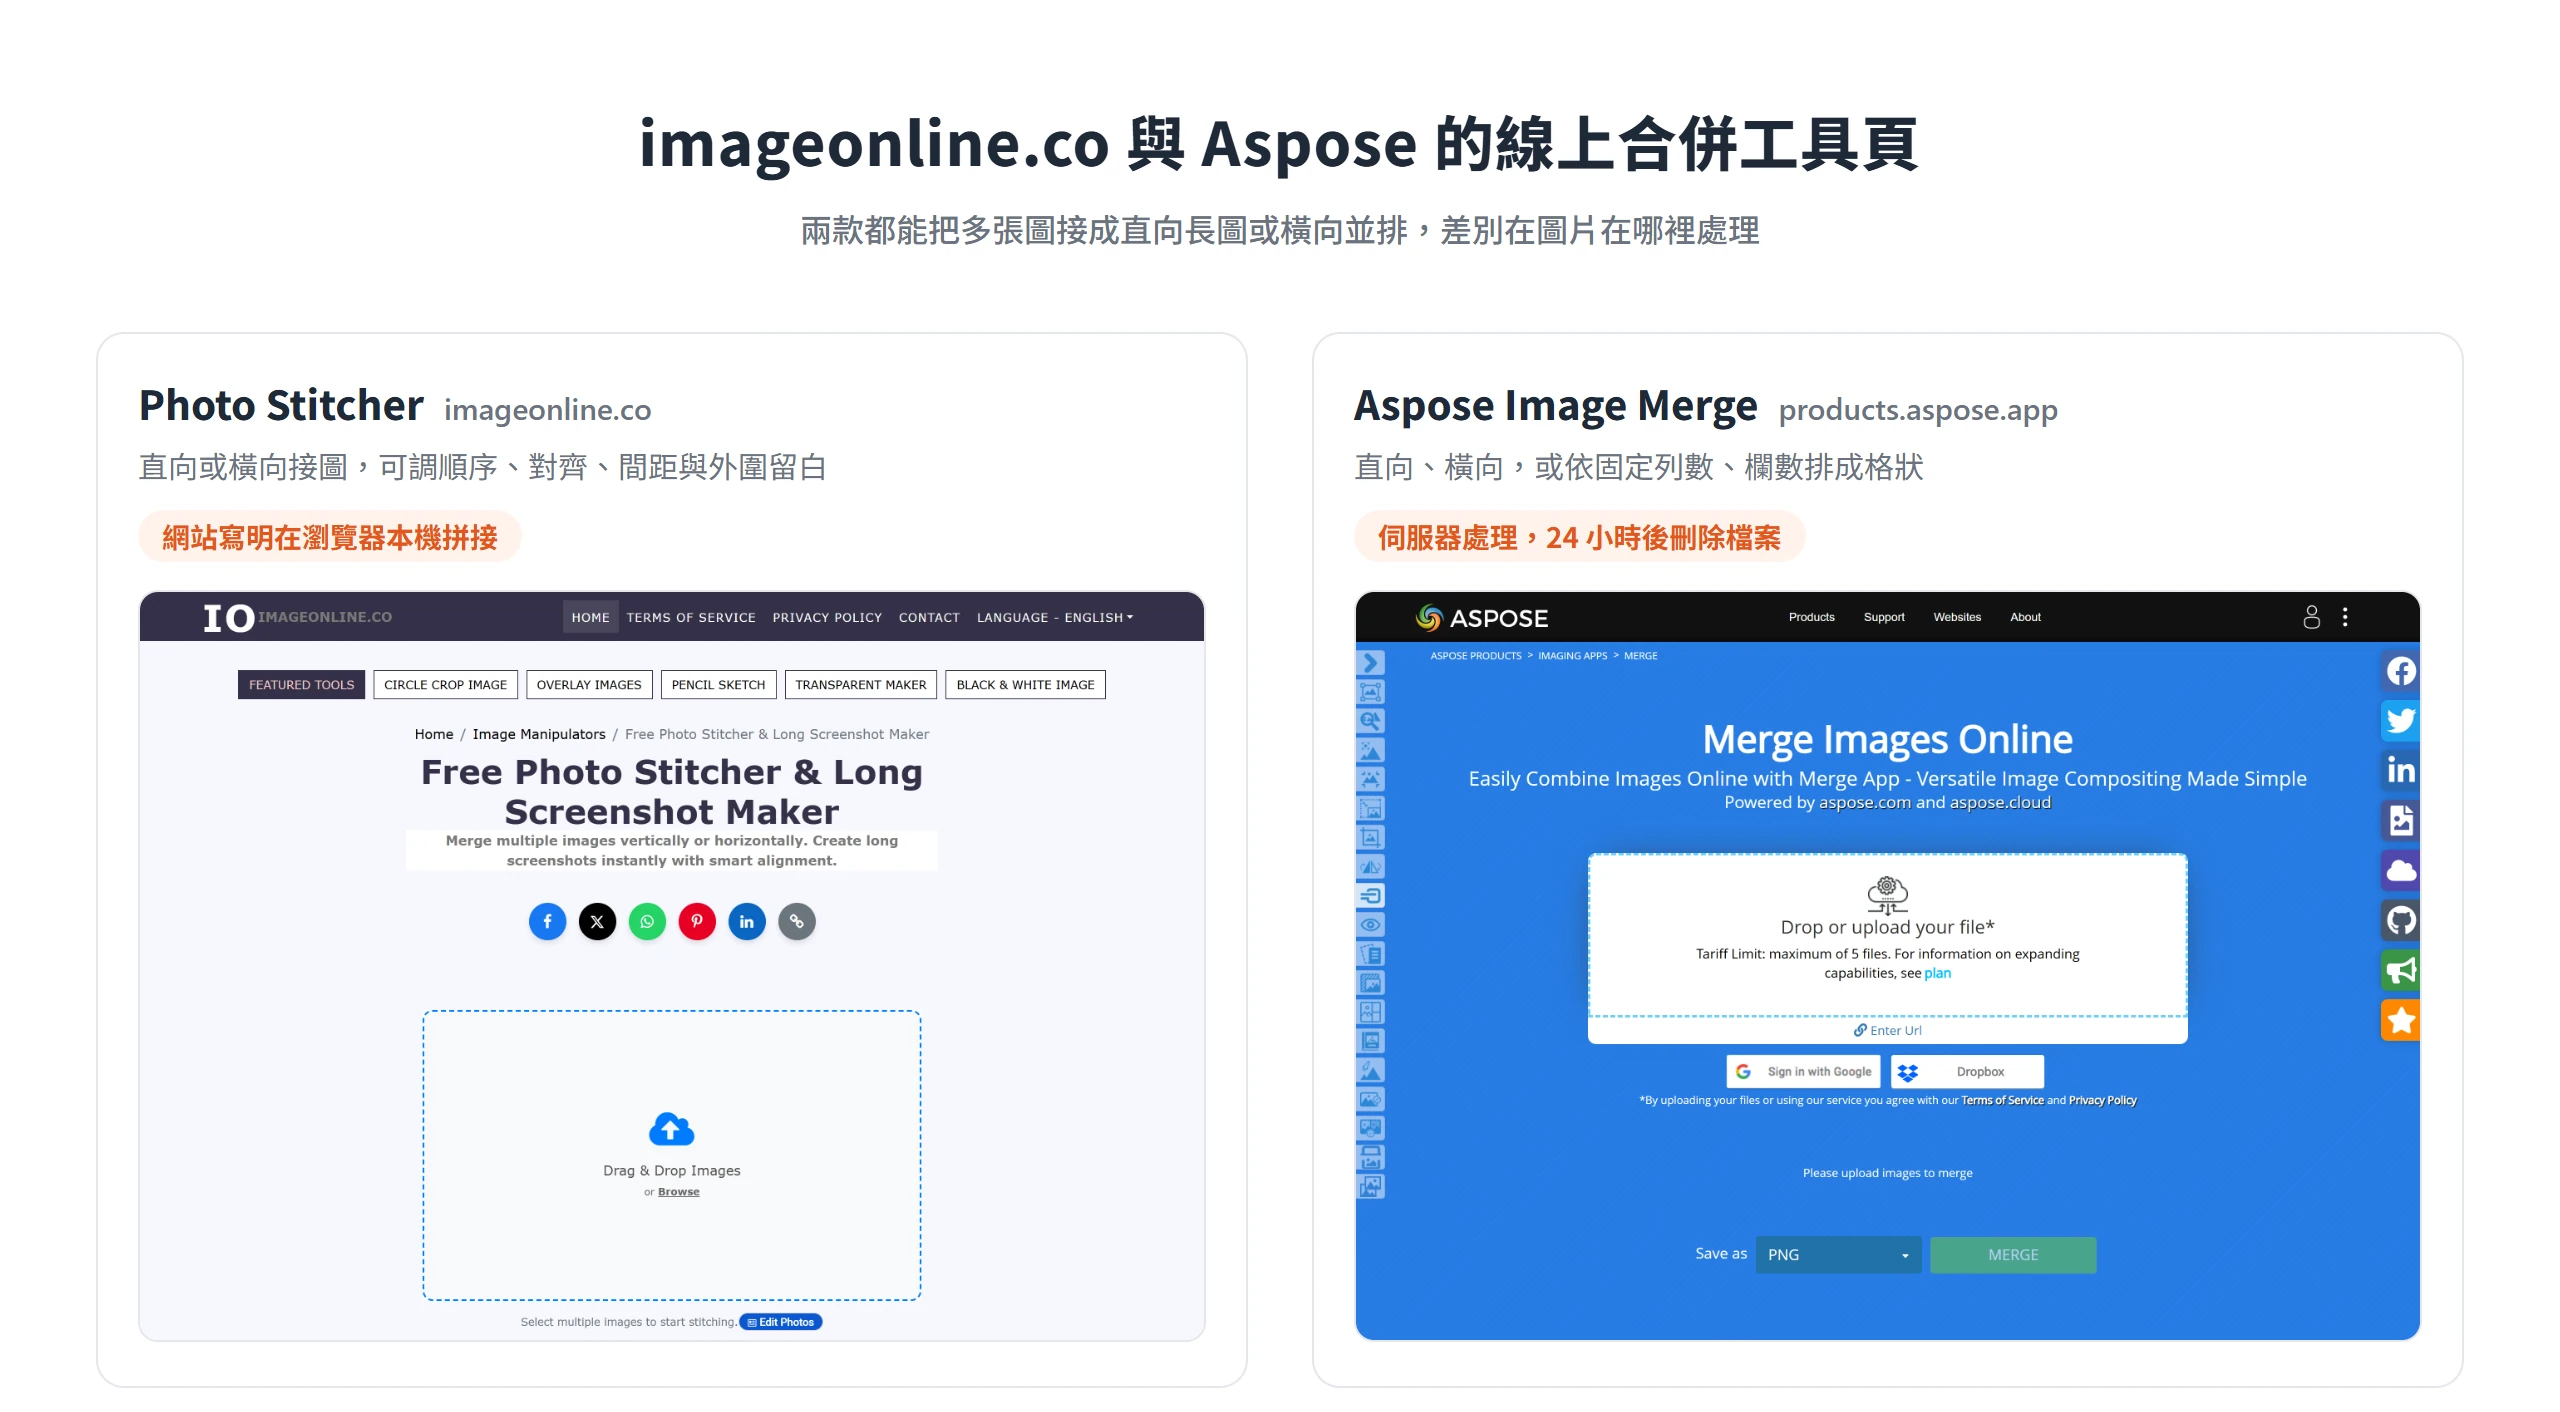Click the Aspose swirl logo
This screenshot has width=2560, height=1412.
1429,618
